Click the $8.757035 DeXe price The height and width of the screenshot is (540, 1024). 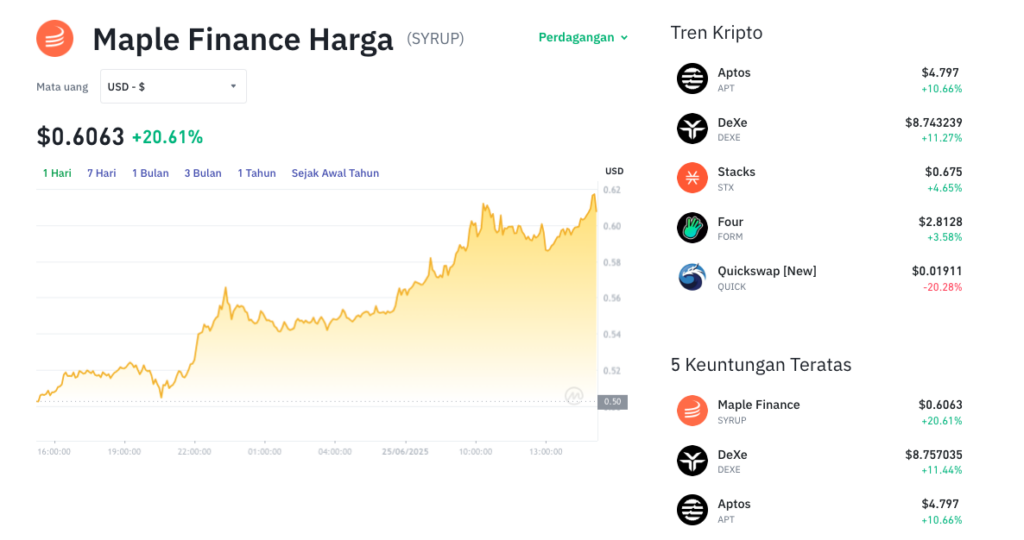[933, 454]
